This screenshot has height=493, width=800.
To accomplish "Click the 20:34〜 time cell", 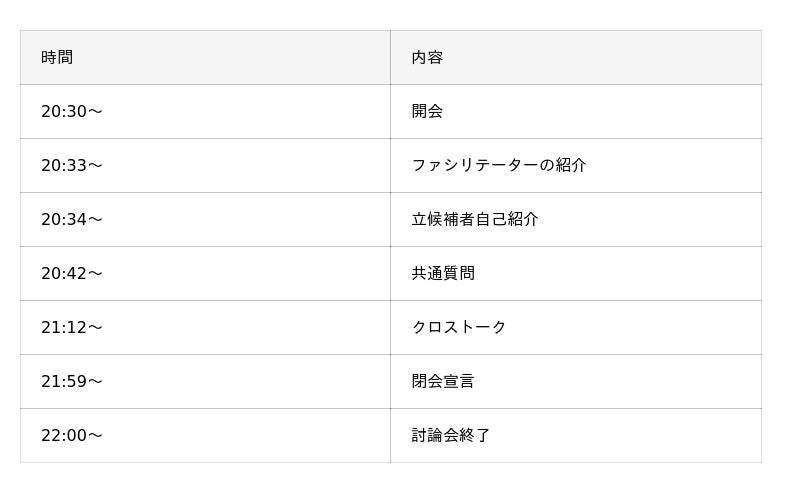I will pyautogui.click(x=72, y=220).
